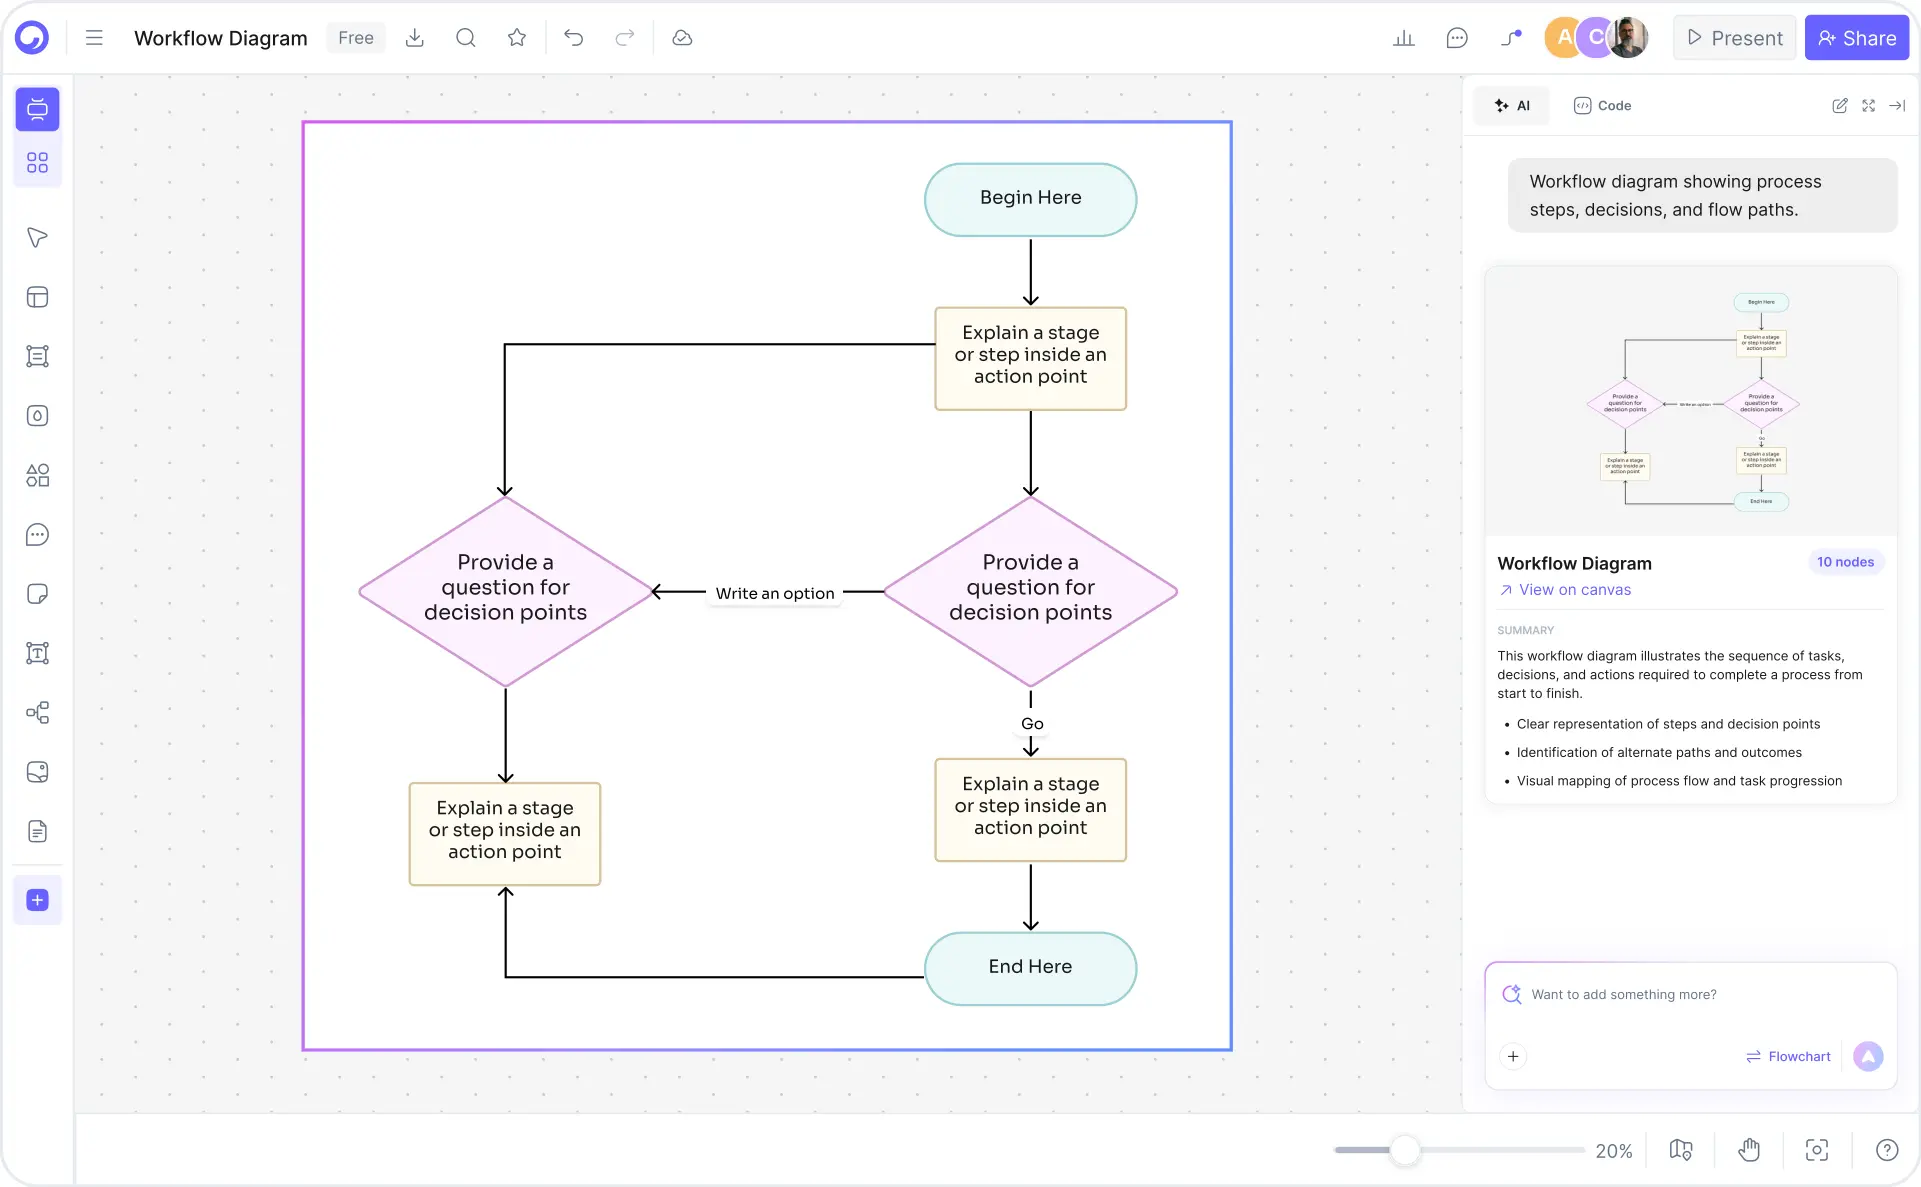Select the Begin Here node
This screenshot has width=1921, height=1187.
[x=1030, y=199]
